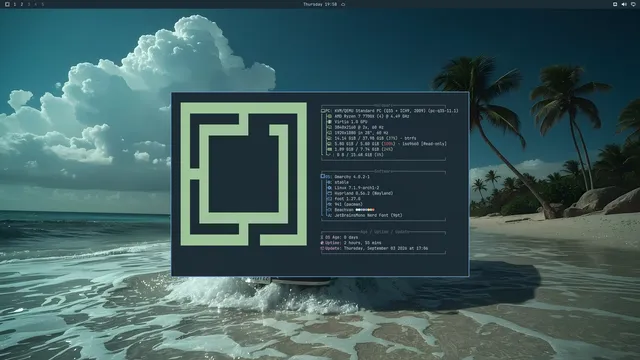
Task: Select the text OS Age: 0 days
Action: (x=342, y=237)
